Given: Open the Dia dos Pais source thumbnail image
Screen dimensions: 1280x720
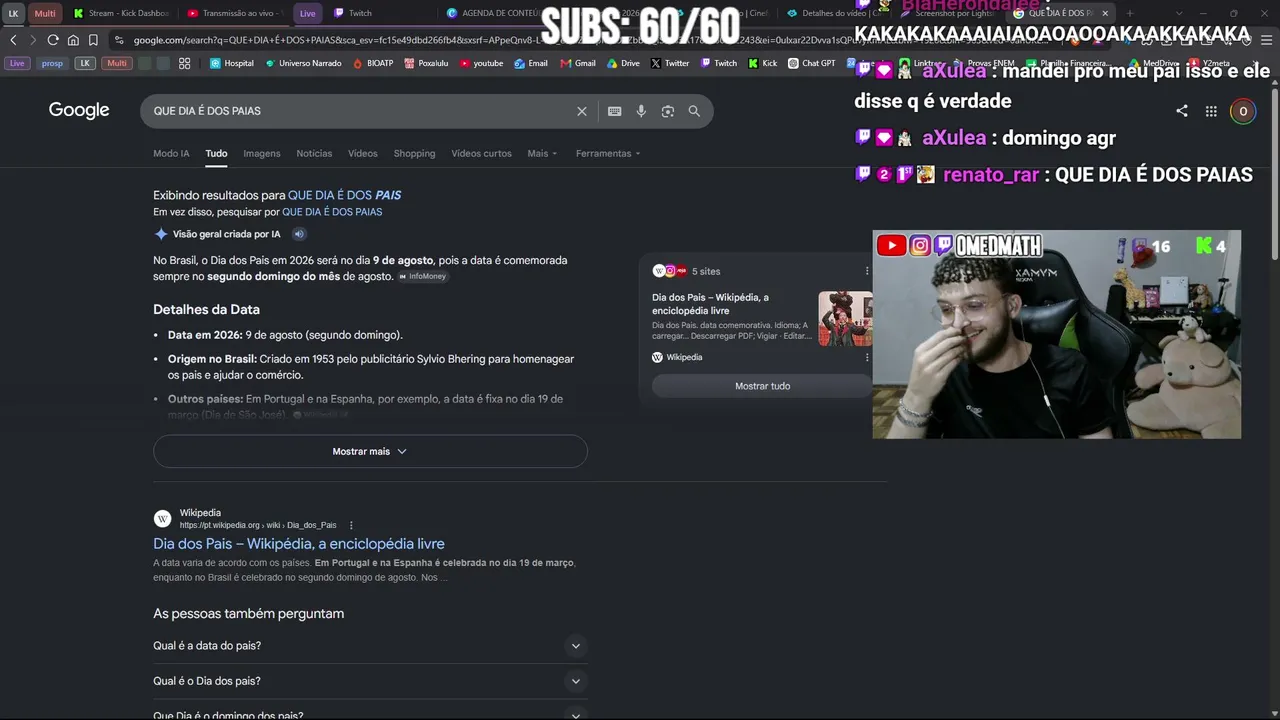Looking at the screenshot, I should 845,319.
